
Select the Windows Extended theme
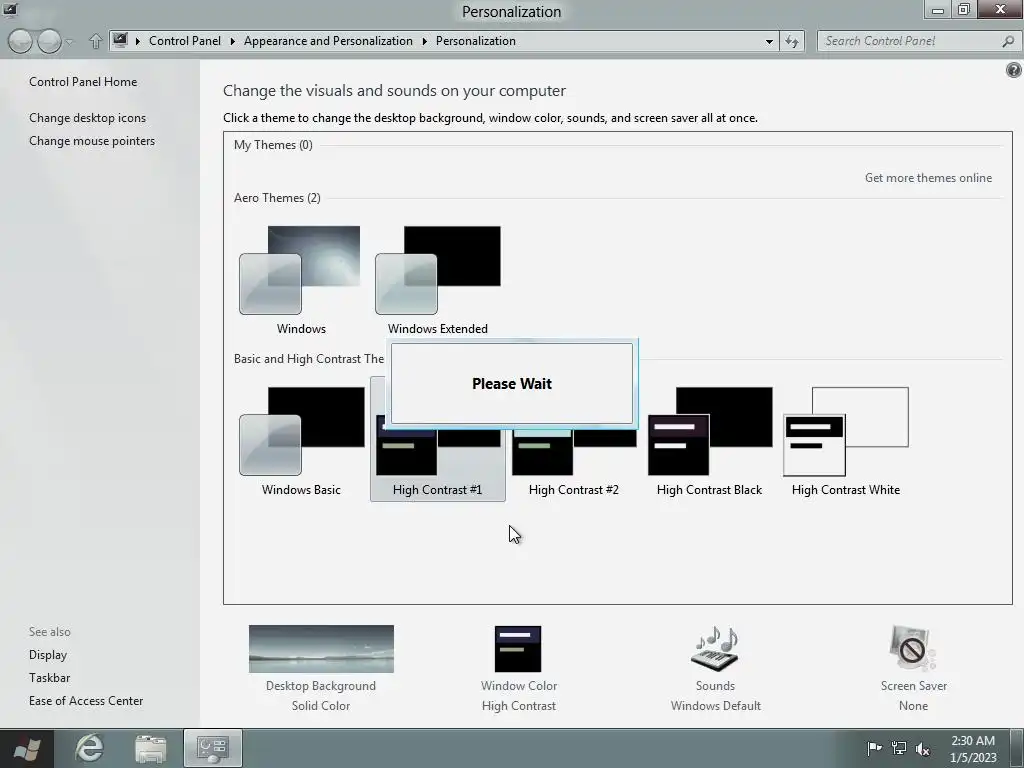click(438, 280)
